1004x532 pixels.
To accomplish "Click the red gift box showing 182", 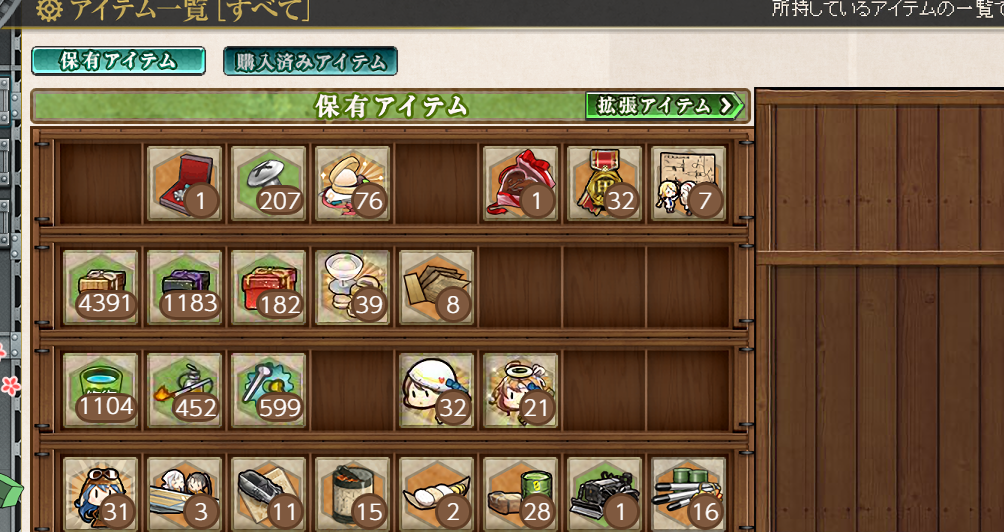I will coord(268,287).
